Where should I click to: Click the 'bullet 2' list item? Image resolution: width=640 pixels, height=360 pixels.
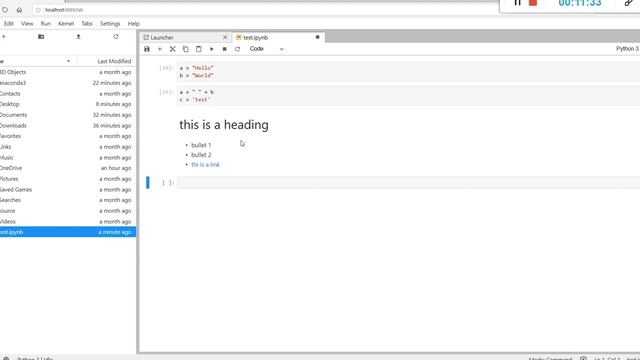(x=201, y=155)
